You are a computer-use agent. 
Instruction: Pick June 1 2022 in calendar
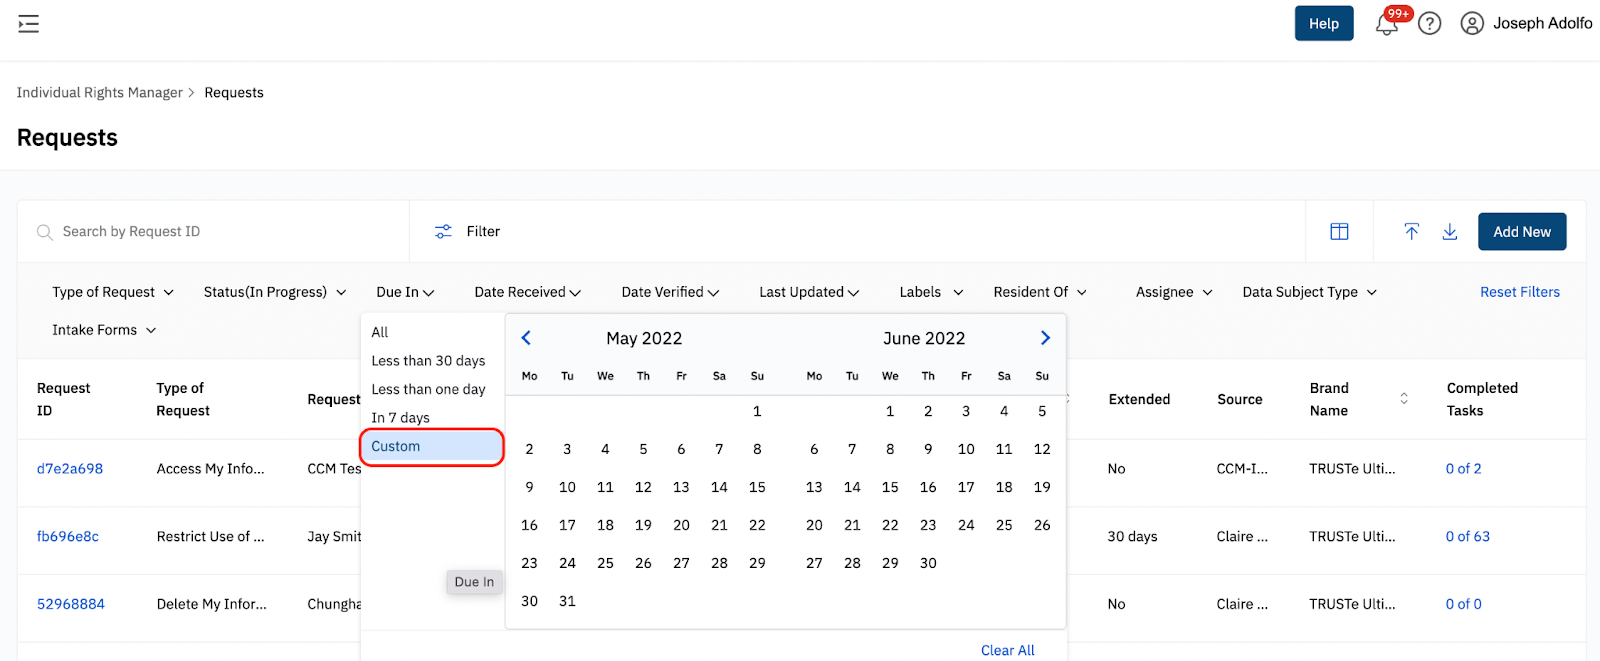click(x=890, y=411)
